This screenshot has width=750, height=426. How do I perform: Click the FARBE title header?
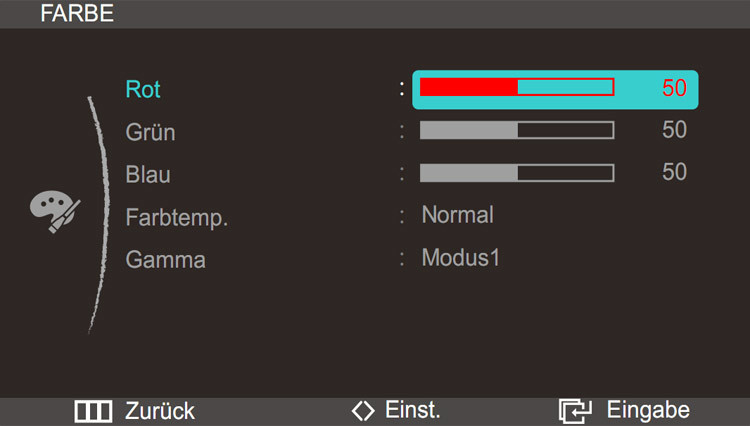point(77,13)
